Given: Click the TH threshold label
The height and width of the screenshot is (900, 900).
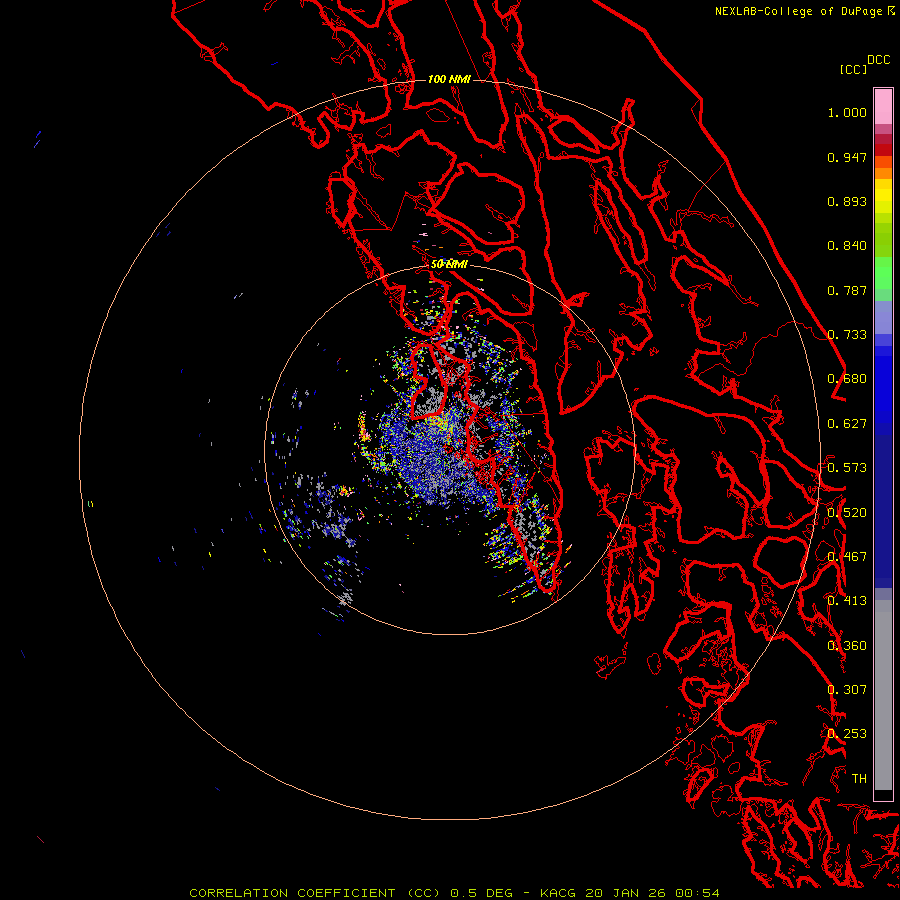Looking at the screenshot, I should click(859, 779).
